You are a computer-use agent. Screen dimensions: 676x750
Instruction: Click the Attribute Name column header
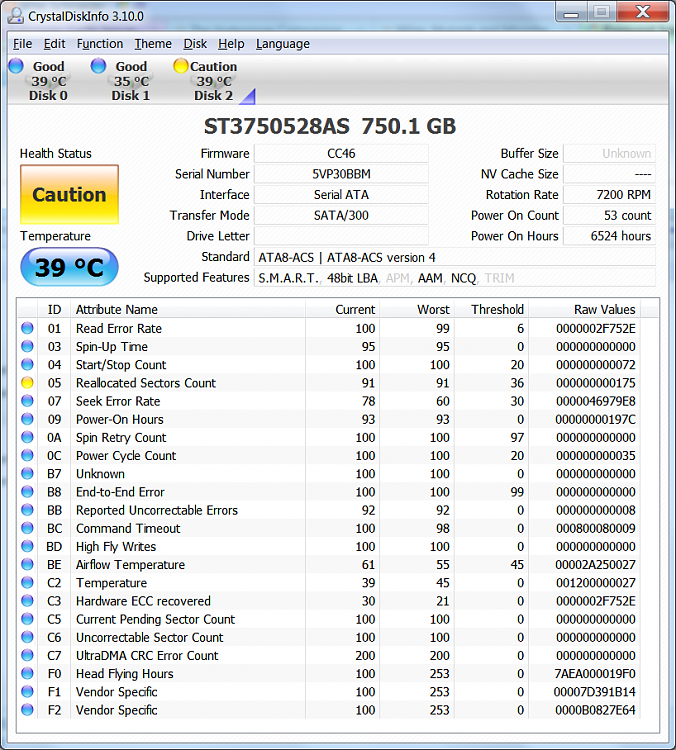click(188, 309)
